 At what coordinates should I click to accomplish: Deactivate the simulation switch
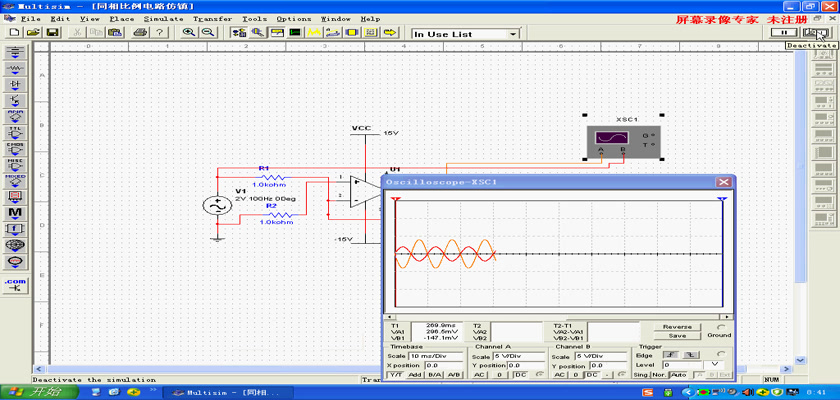[x=815, y=33]
